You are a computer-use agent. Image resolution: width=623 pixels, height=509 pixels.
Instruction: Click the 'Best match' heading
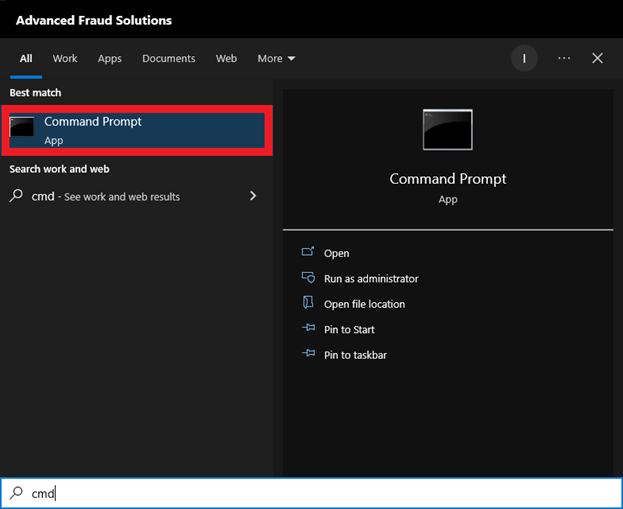point(35,93)
